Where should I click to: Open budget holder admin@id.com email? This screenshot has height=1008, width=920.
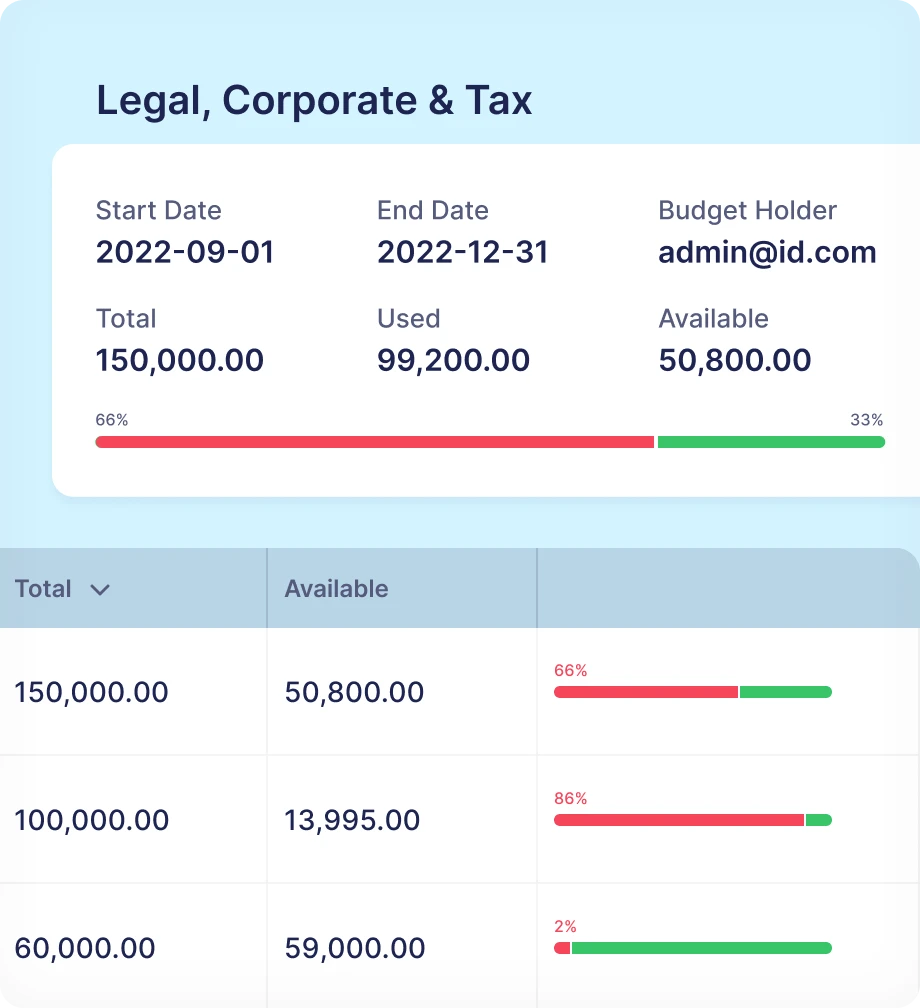coord(767,252)
